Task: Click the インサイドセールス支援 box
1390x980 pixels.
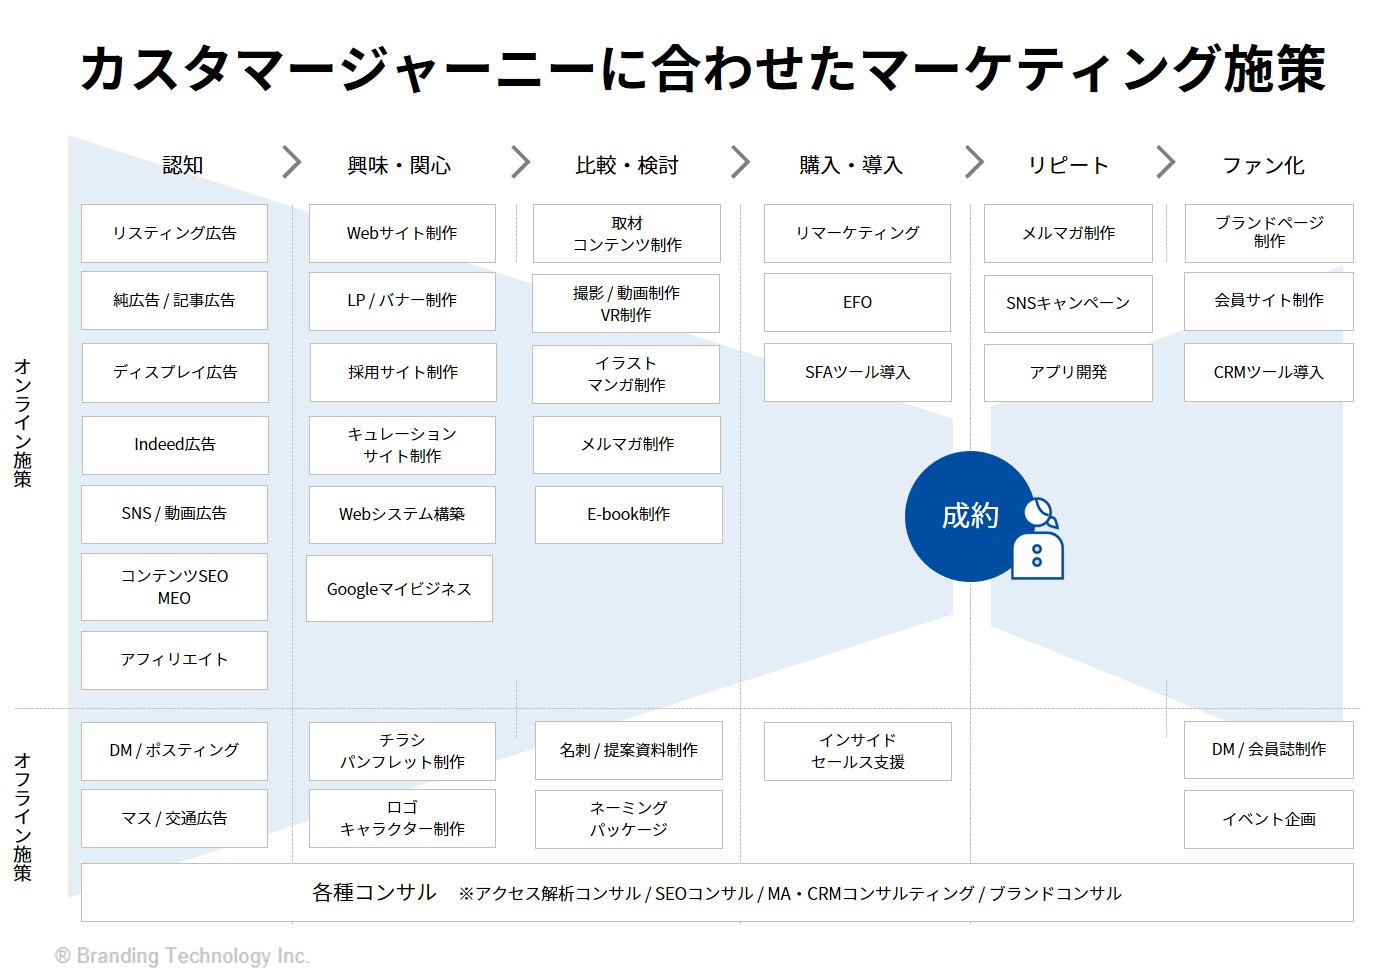Action: click(x=857, y=751)
